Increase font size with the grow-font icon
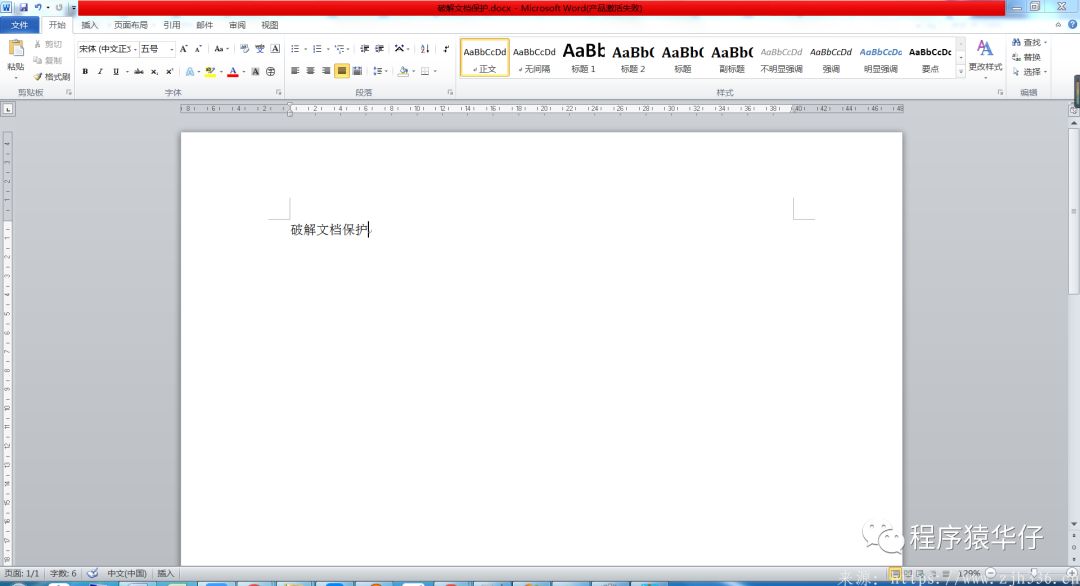 pyautogui.click(x=183, y=49)
